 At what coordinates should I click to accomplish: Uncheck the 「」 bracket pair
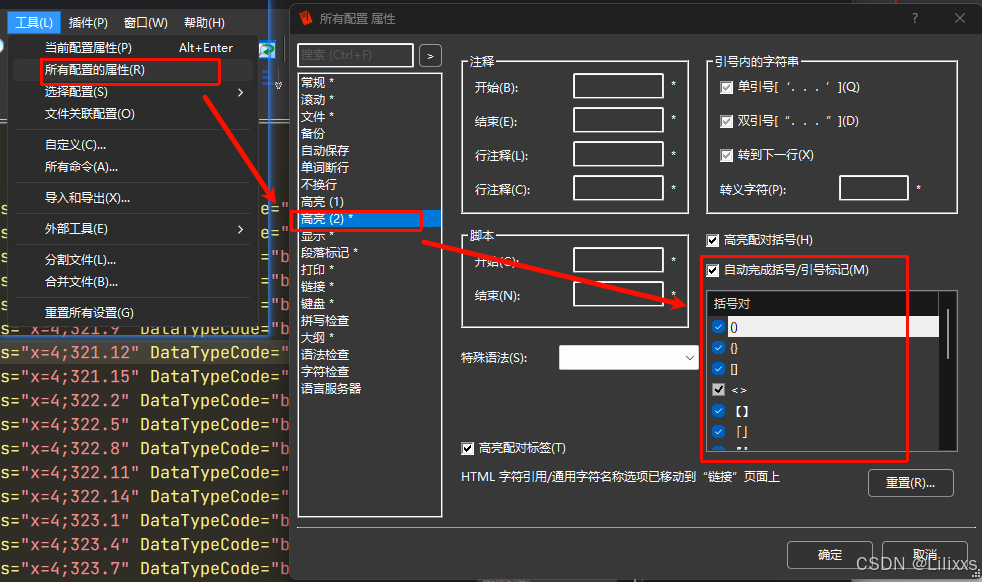[x=718, y=432]
